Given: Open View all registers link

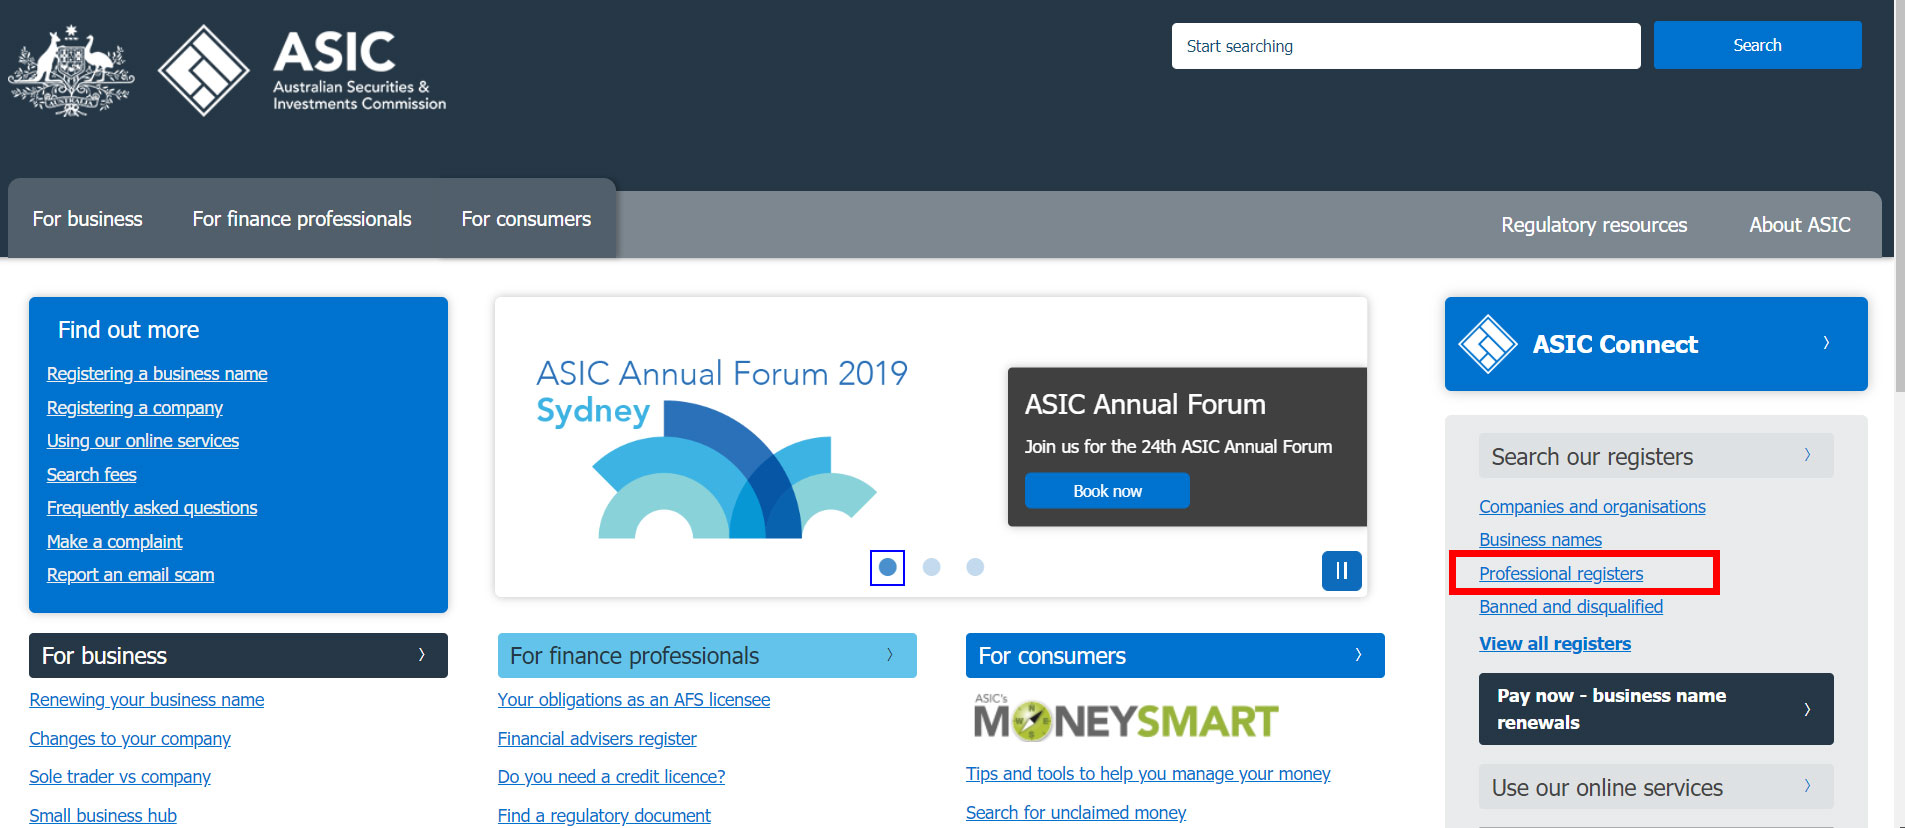Looking at the screenshot, I should tap(1555, 644).
